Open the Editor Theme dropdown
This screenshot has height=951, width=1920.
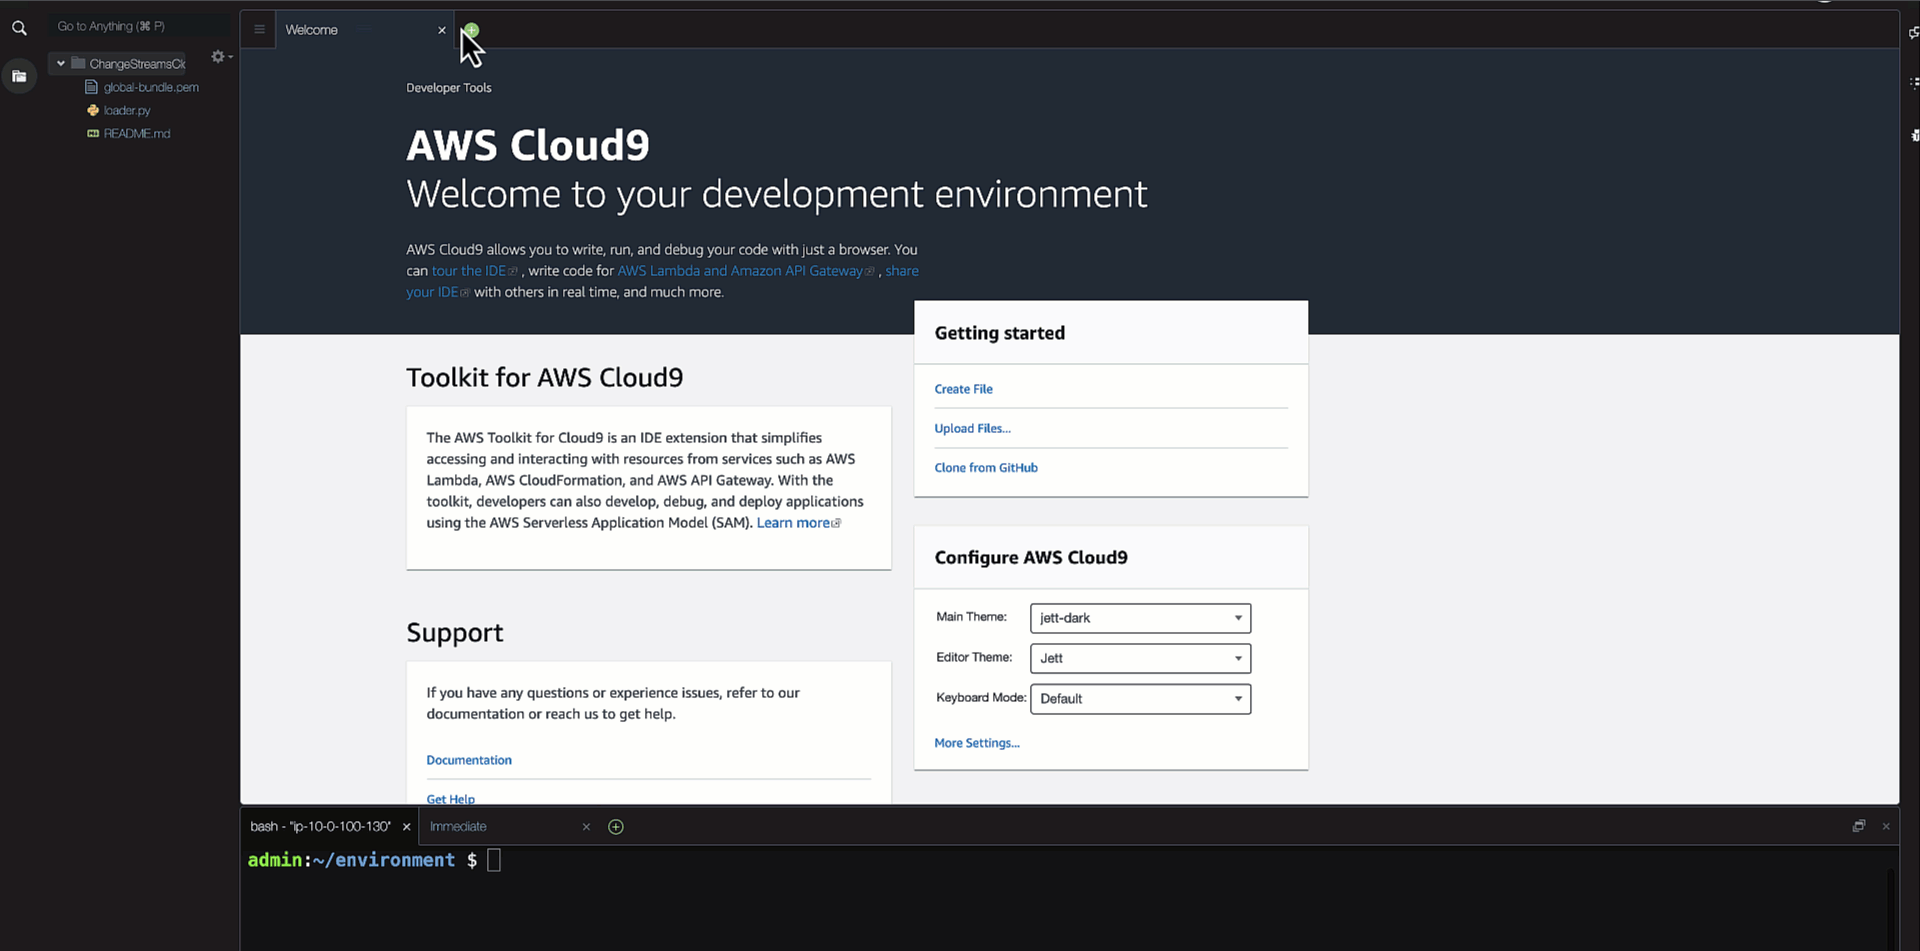click(1140, 658)
